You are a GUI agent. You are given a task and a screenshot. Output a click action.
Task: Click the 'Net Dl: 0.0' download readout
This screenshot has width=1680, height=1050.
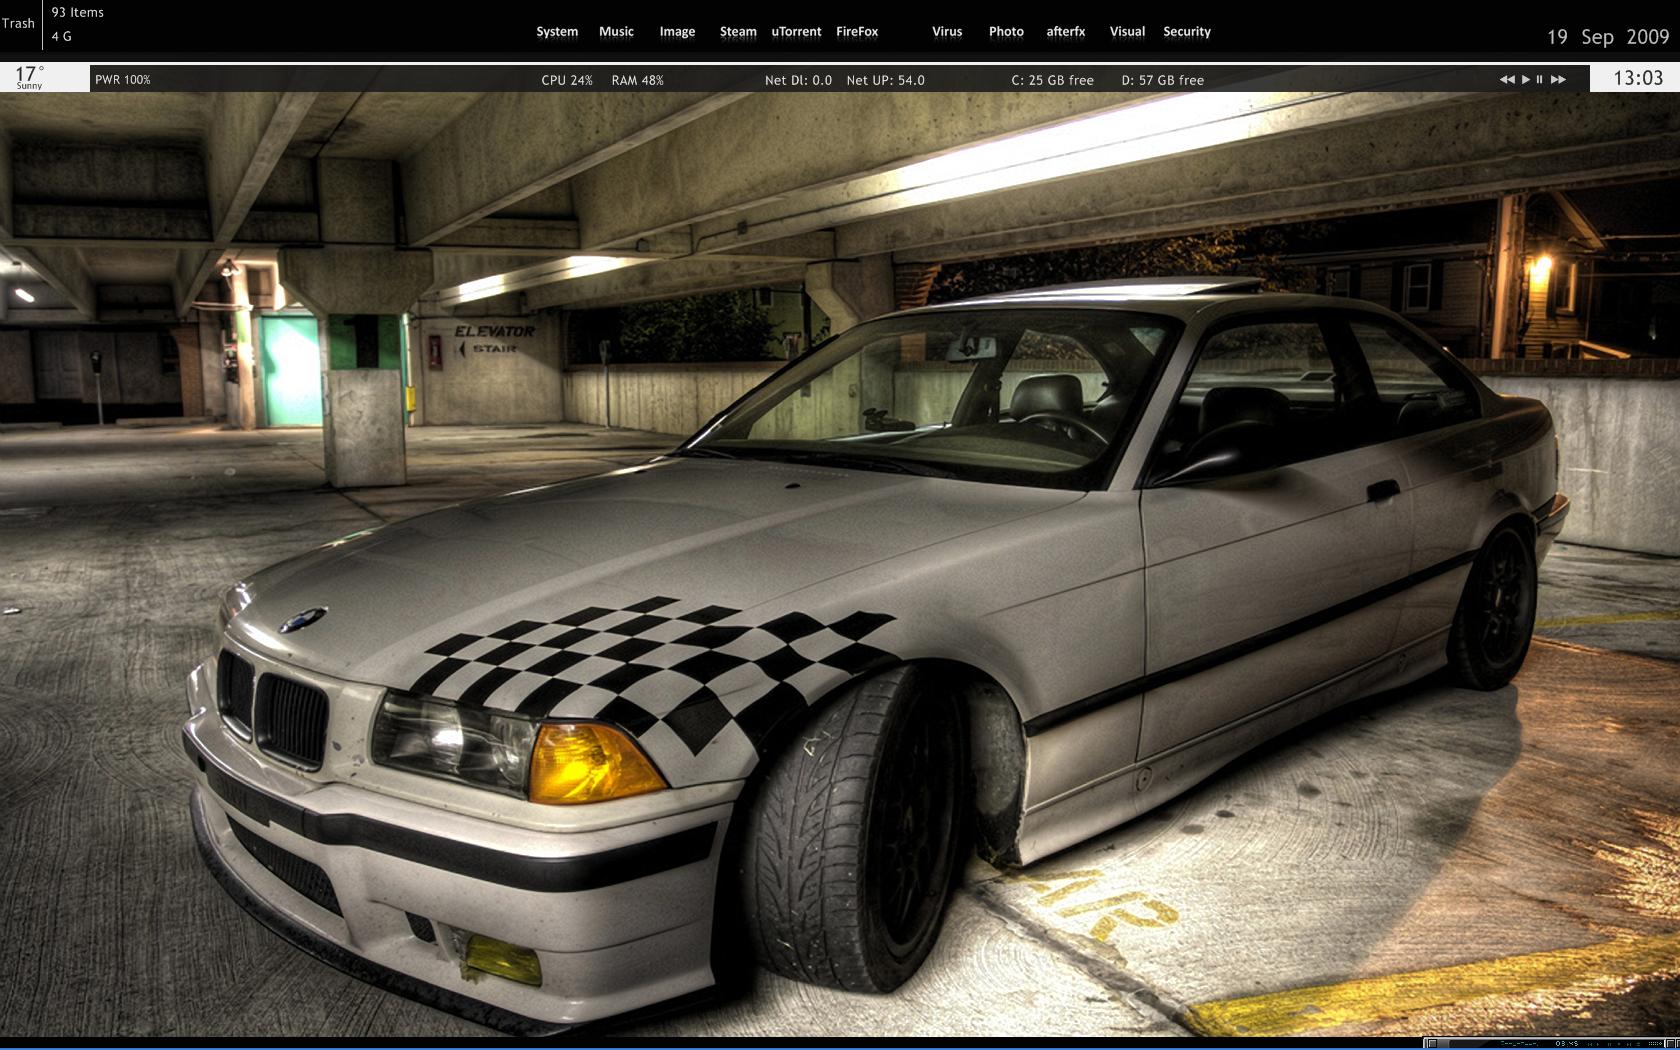click(x=798, y=80)
